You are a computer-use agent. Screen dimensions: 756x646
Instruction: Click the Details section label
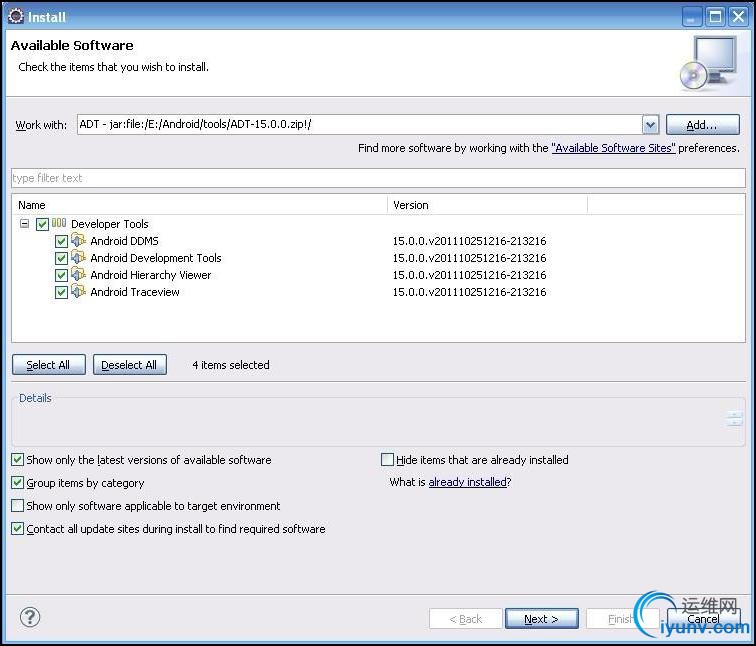tap(35, 398)
